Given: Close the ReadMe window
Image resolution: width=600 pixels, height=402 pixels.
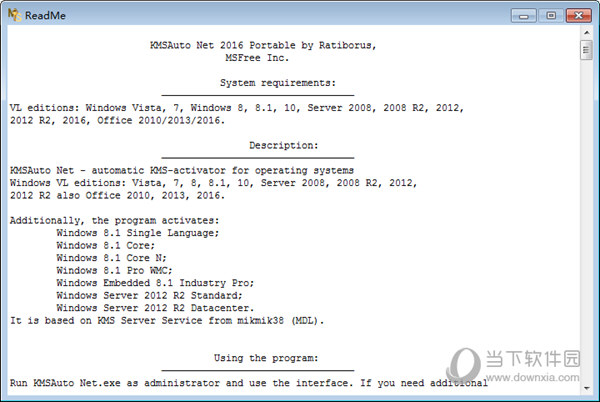Looking at the screenshot, I should 579,16.
